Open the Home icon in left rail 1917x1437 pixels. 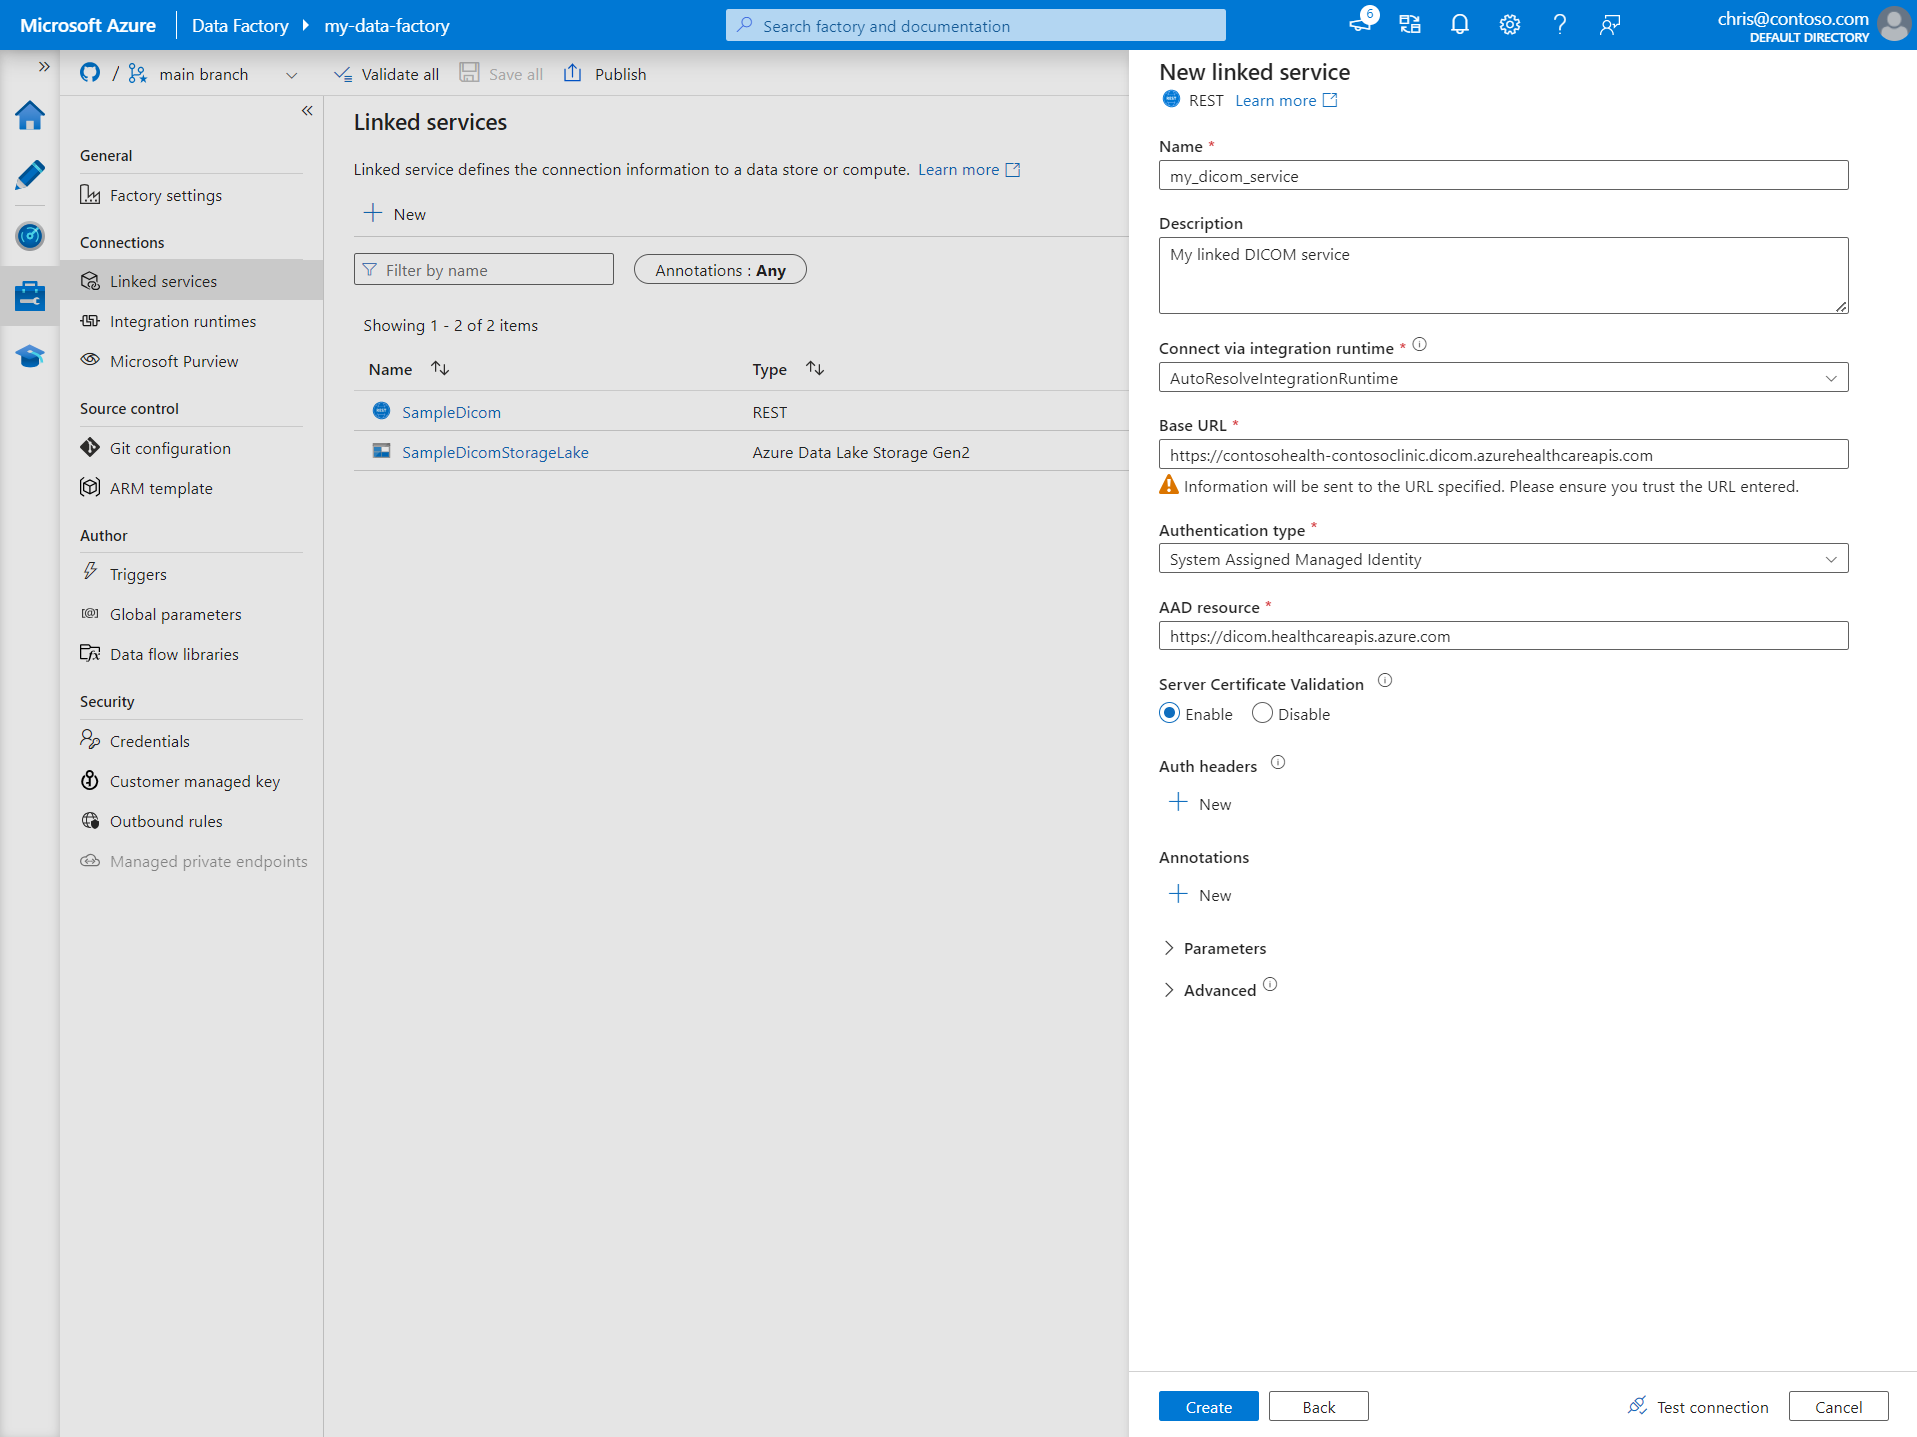(30, 116)
